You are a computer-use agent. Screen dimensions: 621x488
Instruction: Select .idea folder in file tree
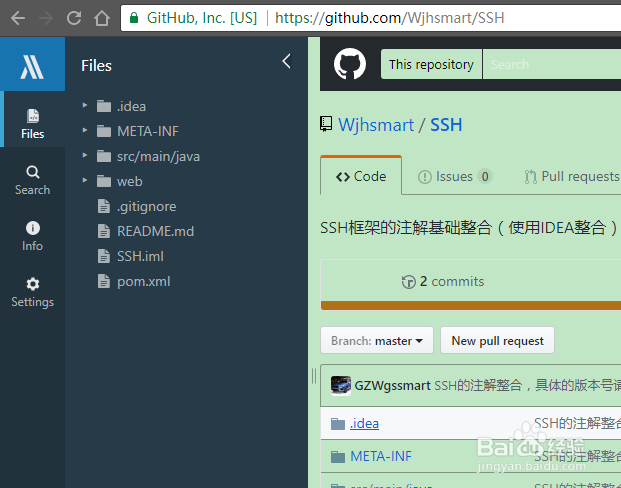point(131,106)
